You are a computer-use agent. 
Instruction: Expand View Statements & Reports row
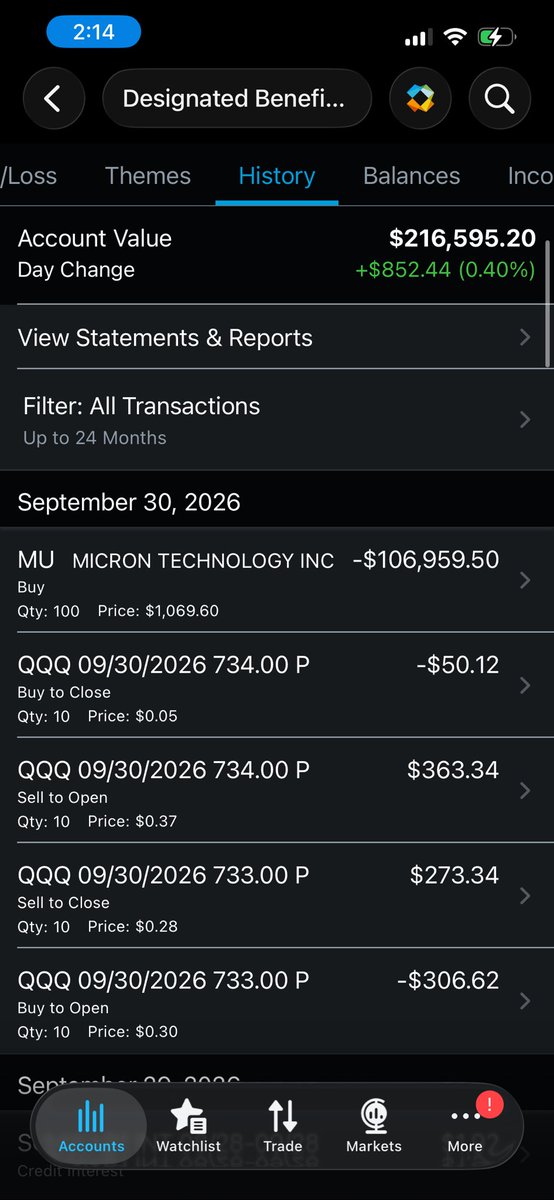(x=277, y=337)
